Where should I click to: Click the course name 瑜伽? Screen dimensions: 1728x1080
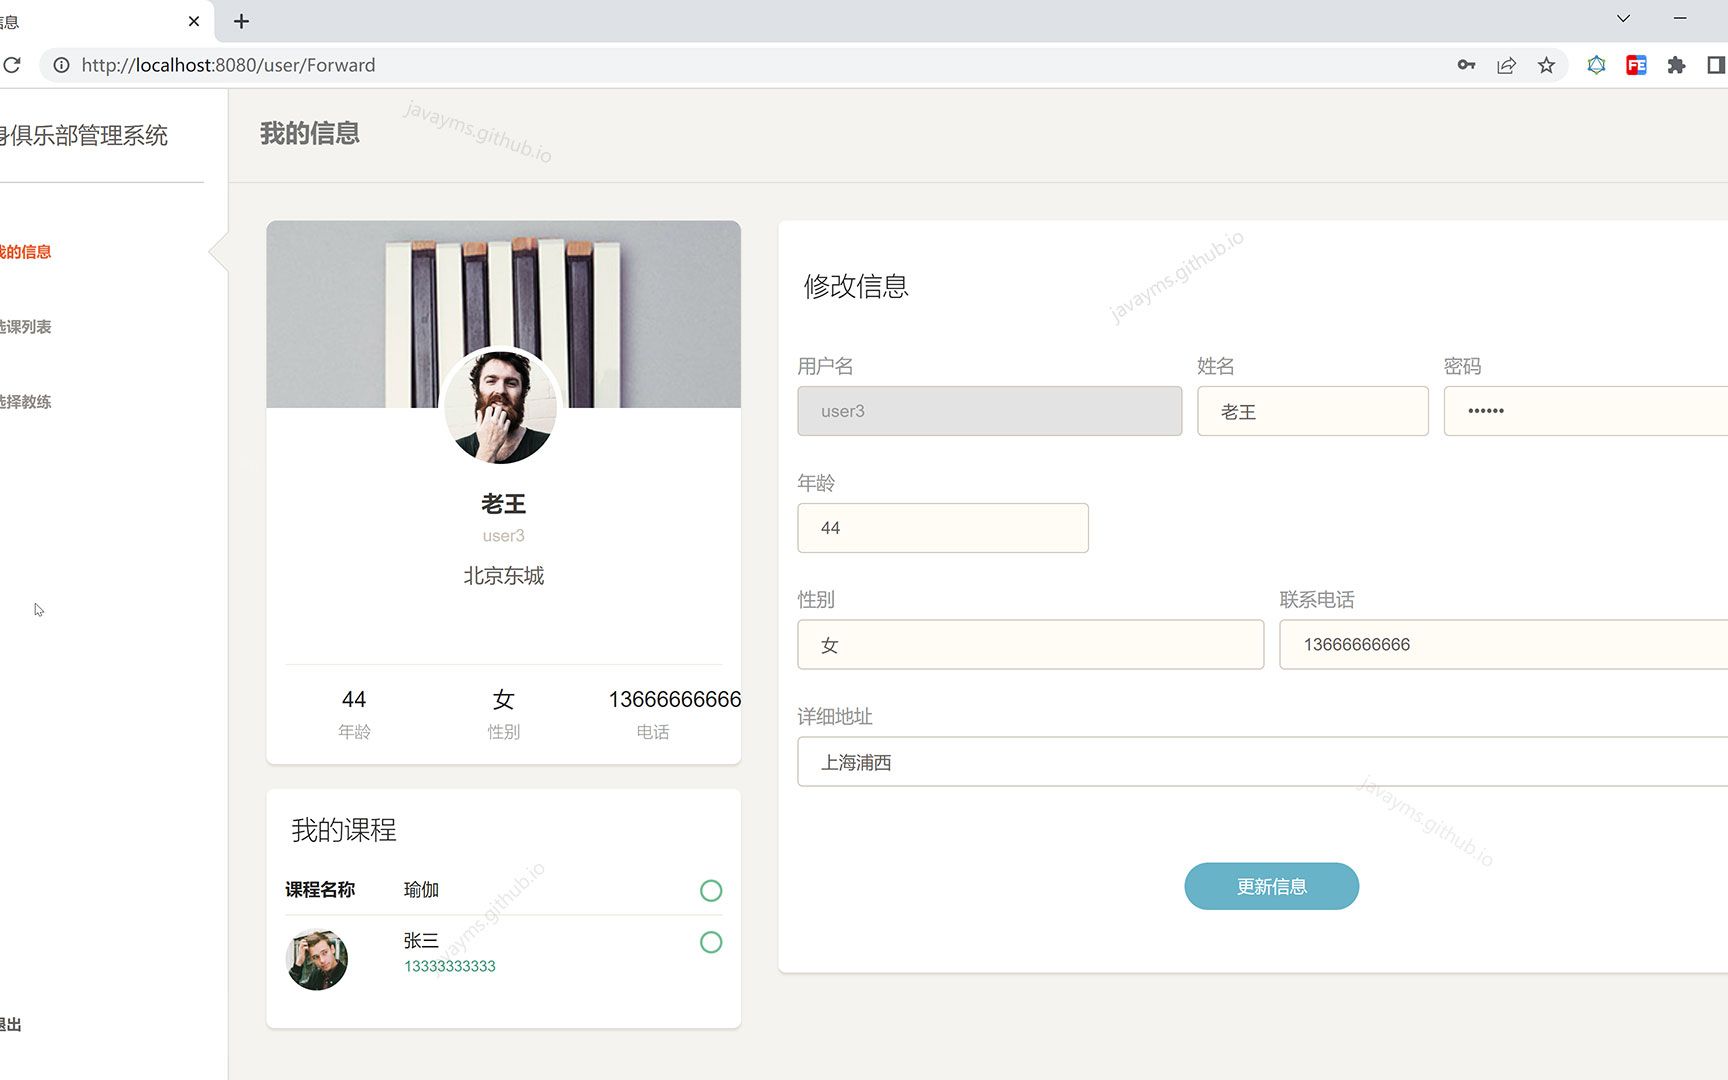(x=421, y=889)
